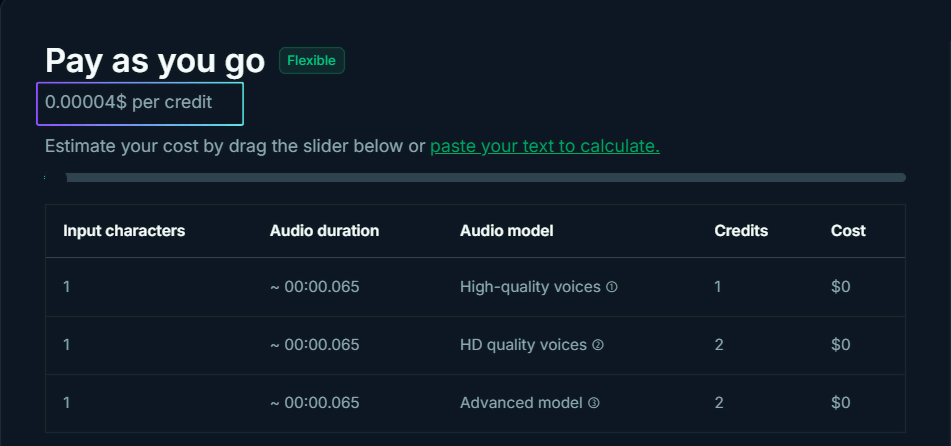
Task: Click the info icon beside Advanced model
Action: [x=594, y=403]
